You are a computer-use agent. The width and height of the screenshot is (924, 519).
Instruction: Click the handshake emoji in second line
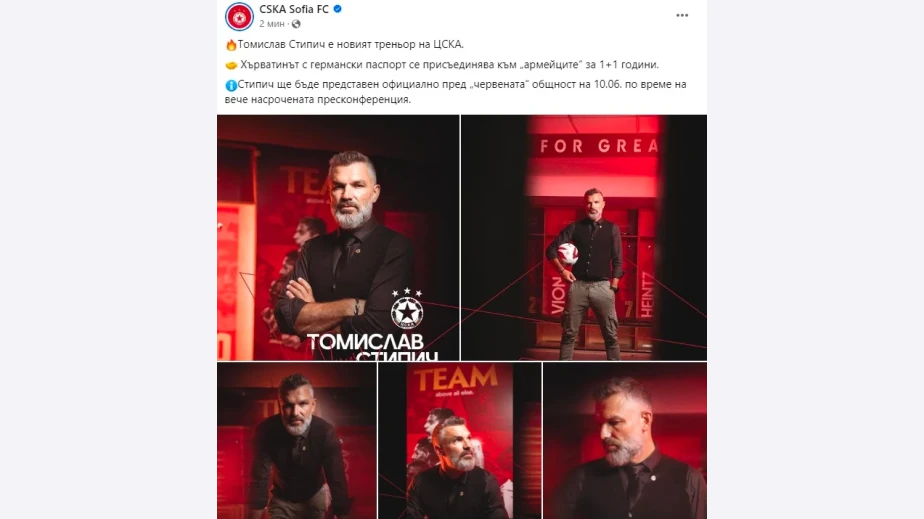(x=232, y=65)
